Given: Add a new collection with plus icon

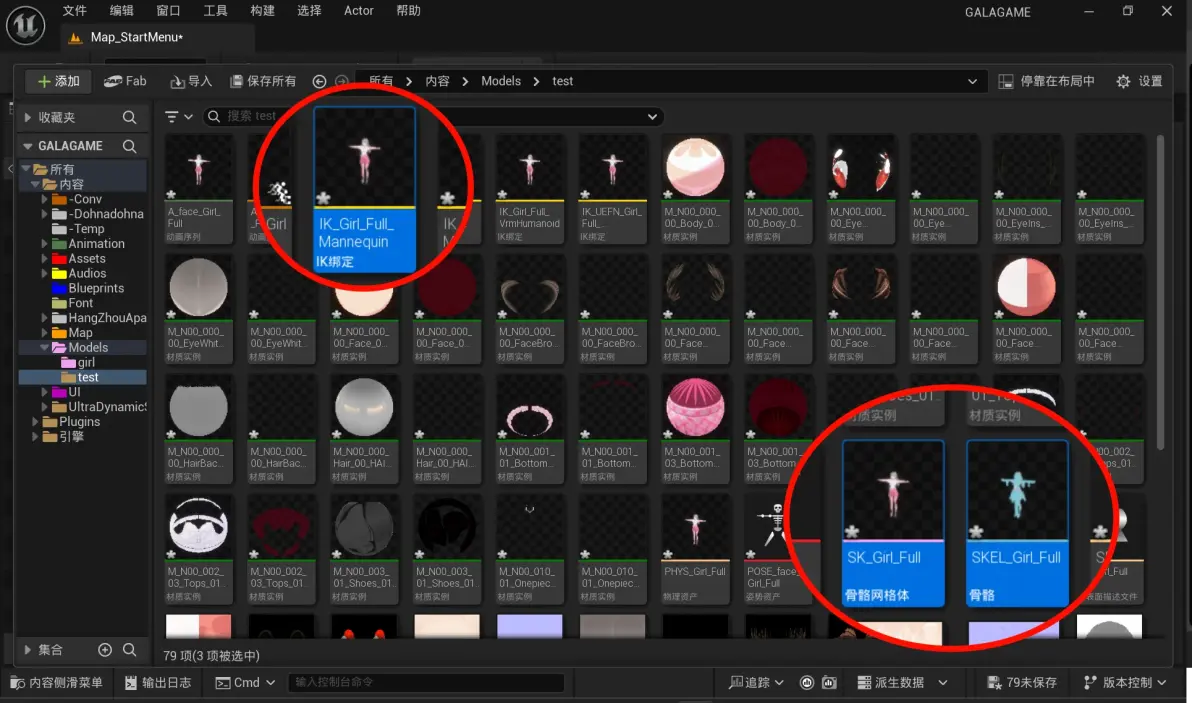Looking at the screenshot, I should [x=105, y=650].
